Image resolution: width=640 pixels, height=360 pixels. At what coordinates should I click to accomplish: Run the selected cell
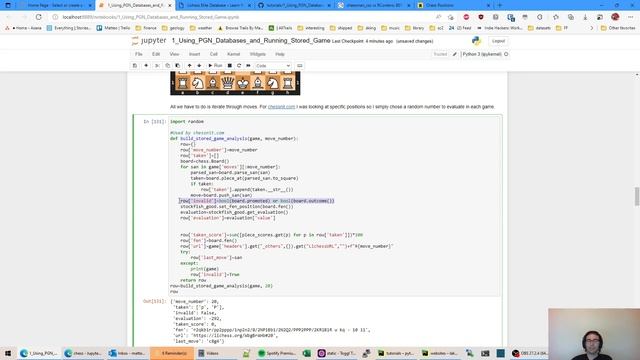pyautogui.click(x=215, y=66)
